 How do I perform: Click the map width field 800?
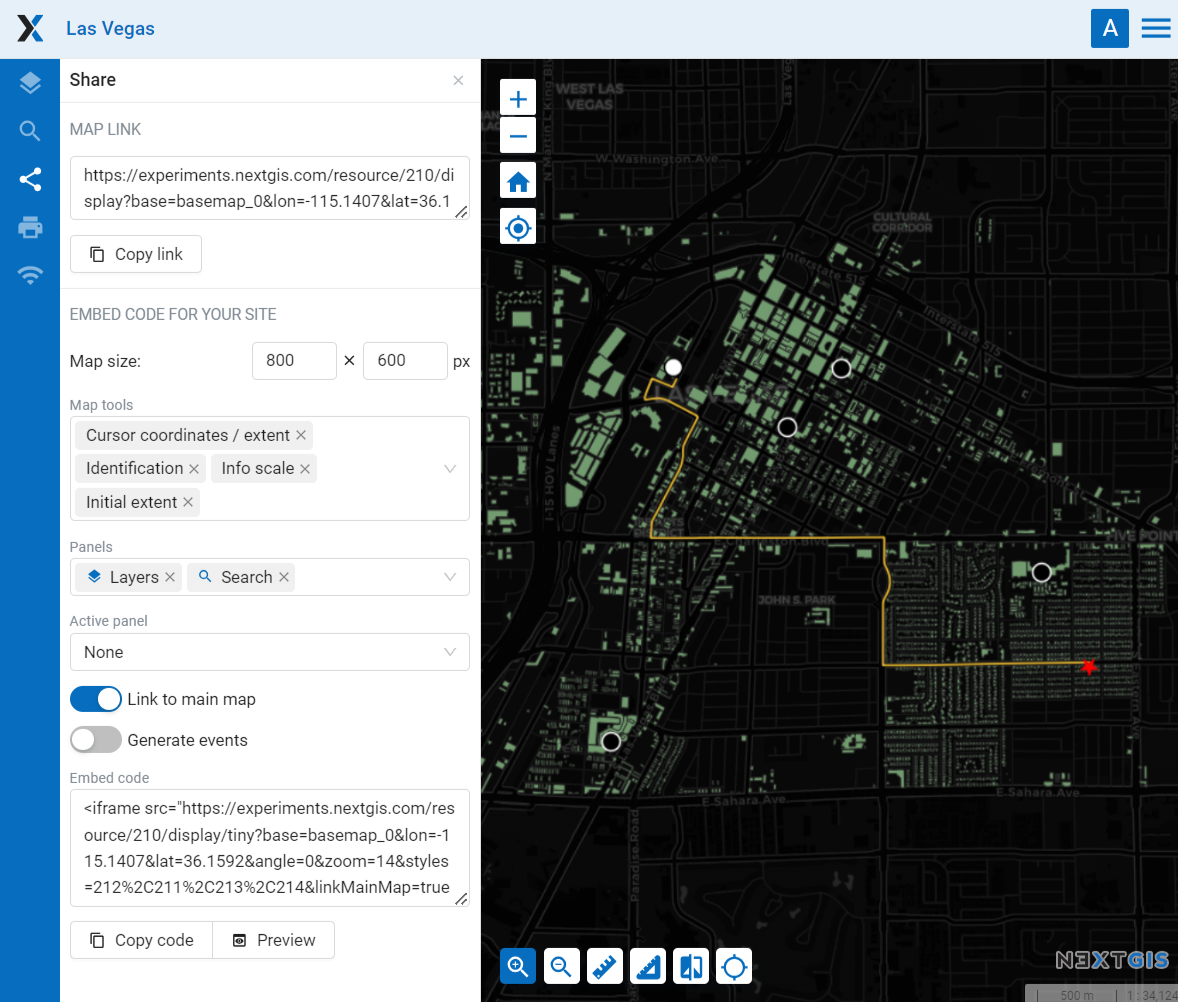pos(294,361)
